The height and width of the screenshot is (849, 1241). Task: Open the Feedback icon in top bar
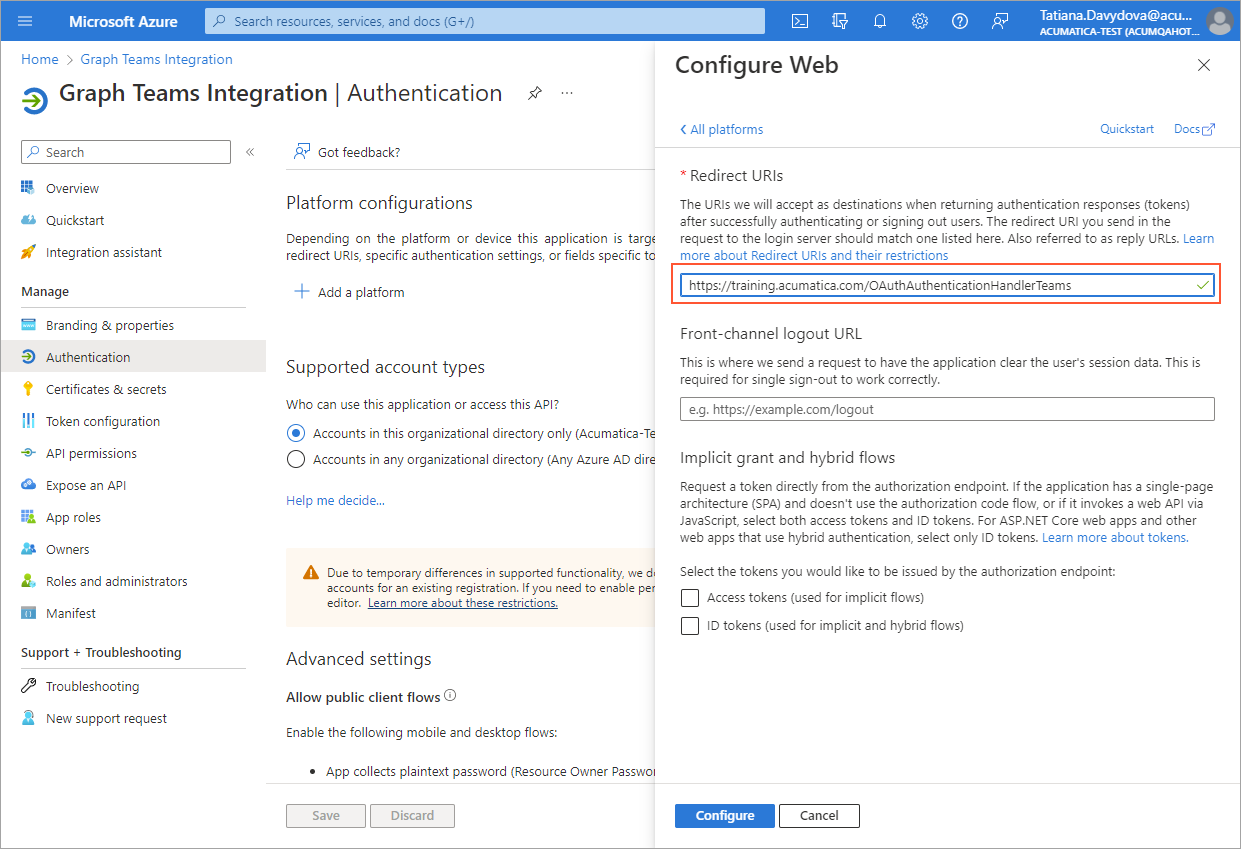(1000, 21)
